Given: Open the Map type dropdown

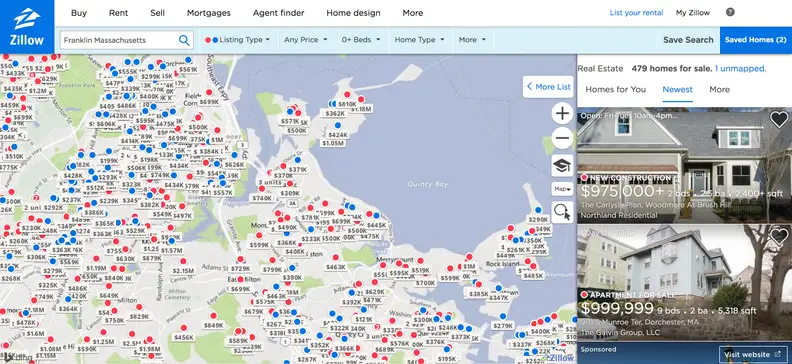Looking at the screenshot, I should (x=562, y=189).
